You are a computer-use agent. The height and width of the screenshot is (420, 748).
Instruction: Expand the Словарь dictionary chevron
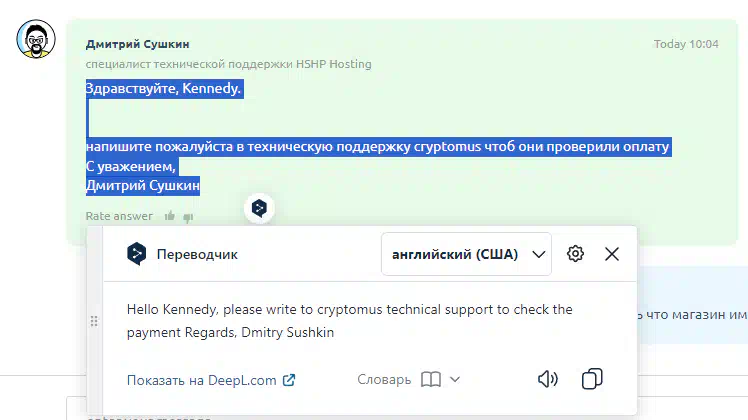click(455, 379)
